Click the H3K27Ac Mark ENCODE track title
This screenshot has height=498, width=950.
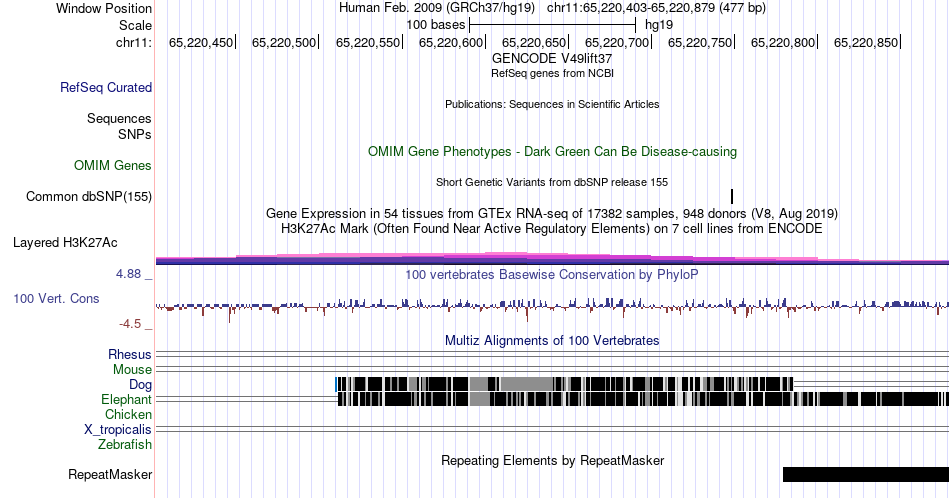click(552, 228)
